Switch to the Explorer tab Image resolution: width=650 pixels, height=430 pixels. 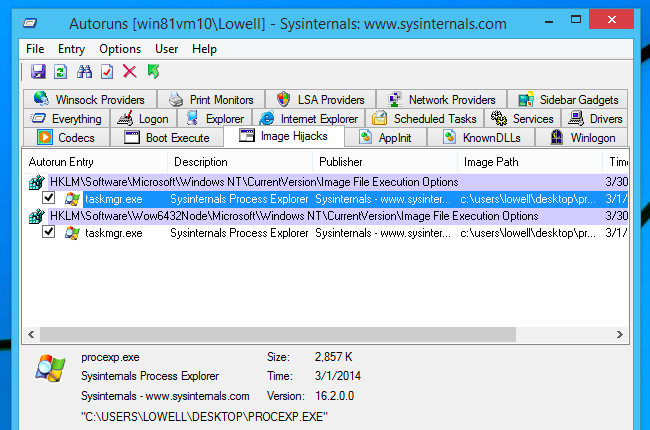214,119
